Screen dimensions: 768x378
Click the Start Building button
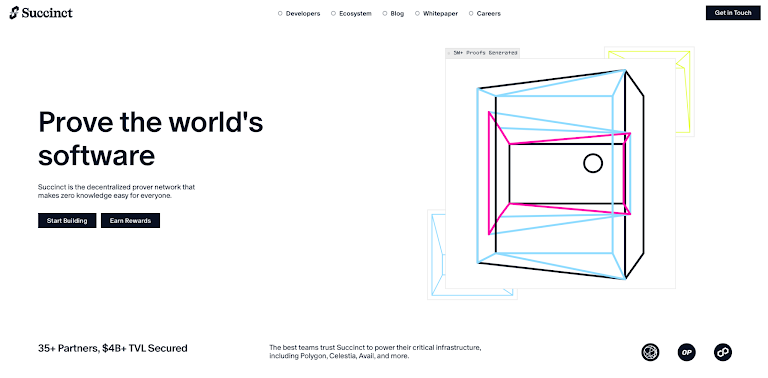tap(67, 220)
